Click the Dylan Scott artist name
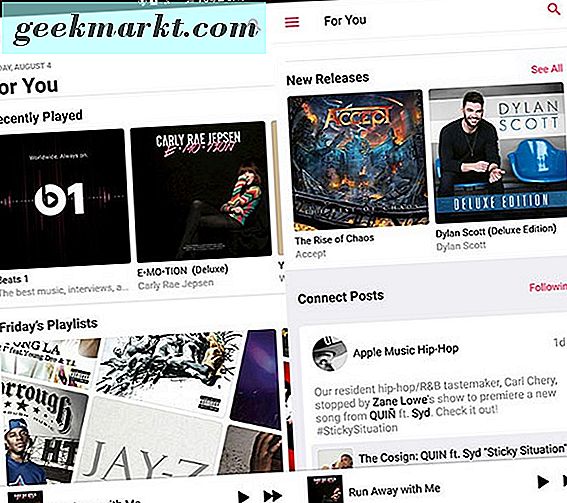The height and width of the screenshot is (503, 567). point(461,246)
